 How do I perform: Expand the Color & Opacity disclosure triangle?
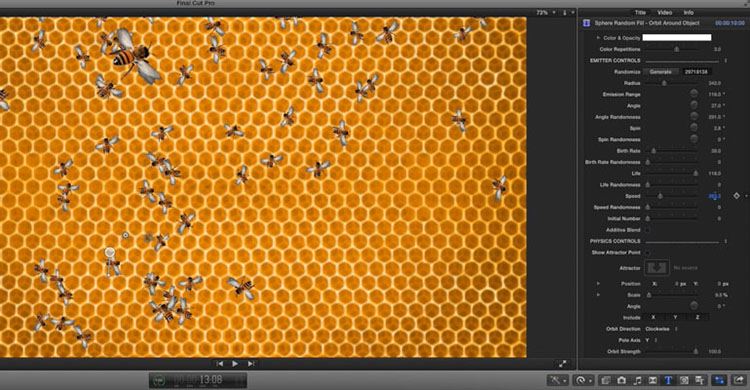597,37
